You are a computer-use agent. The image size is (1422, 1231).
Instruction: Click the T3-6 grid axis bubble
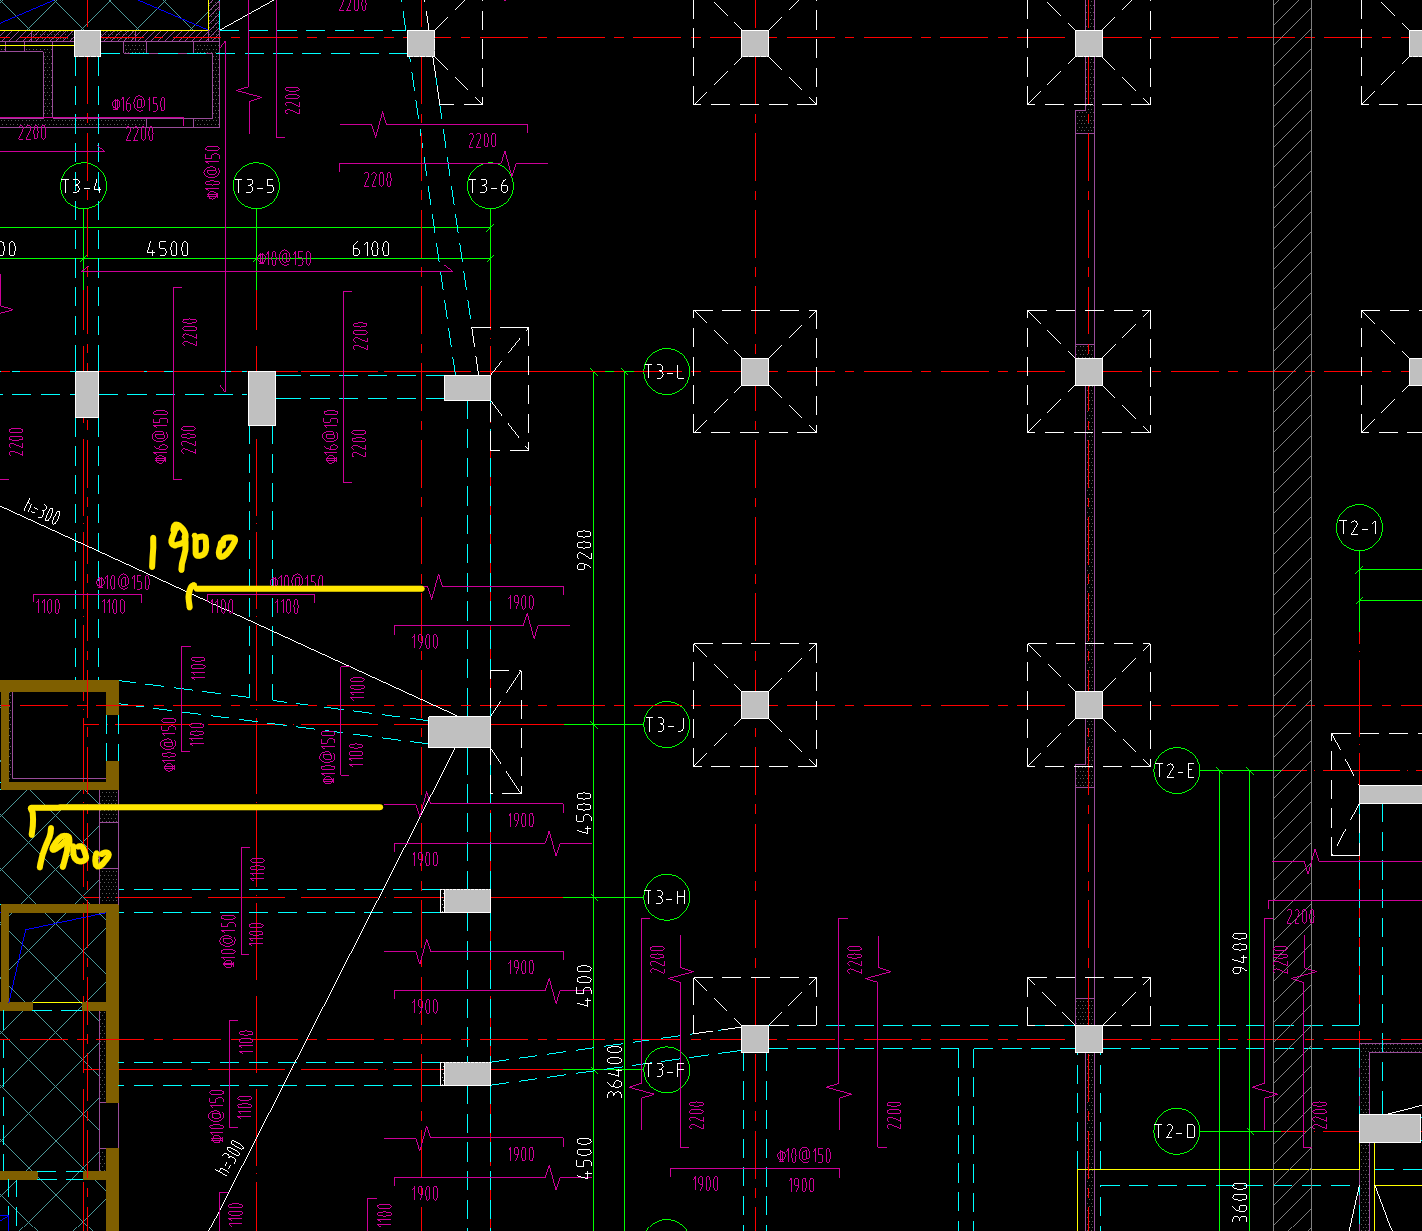coord(490,186)
